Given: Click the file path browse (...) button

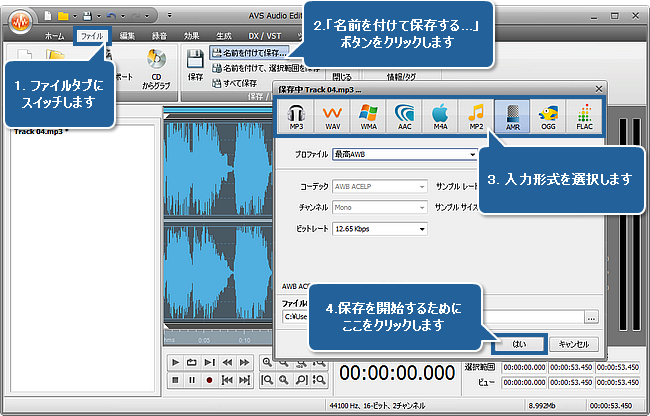Looking at the screenshot, I should click(x=592, y=317).
